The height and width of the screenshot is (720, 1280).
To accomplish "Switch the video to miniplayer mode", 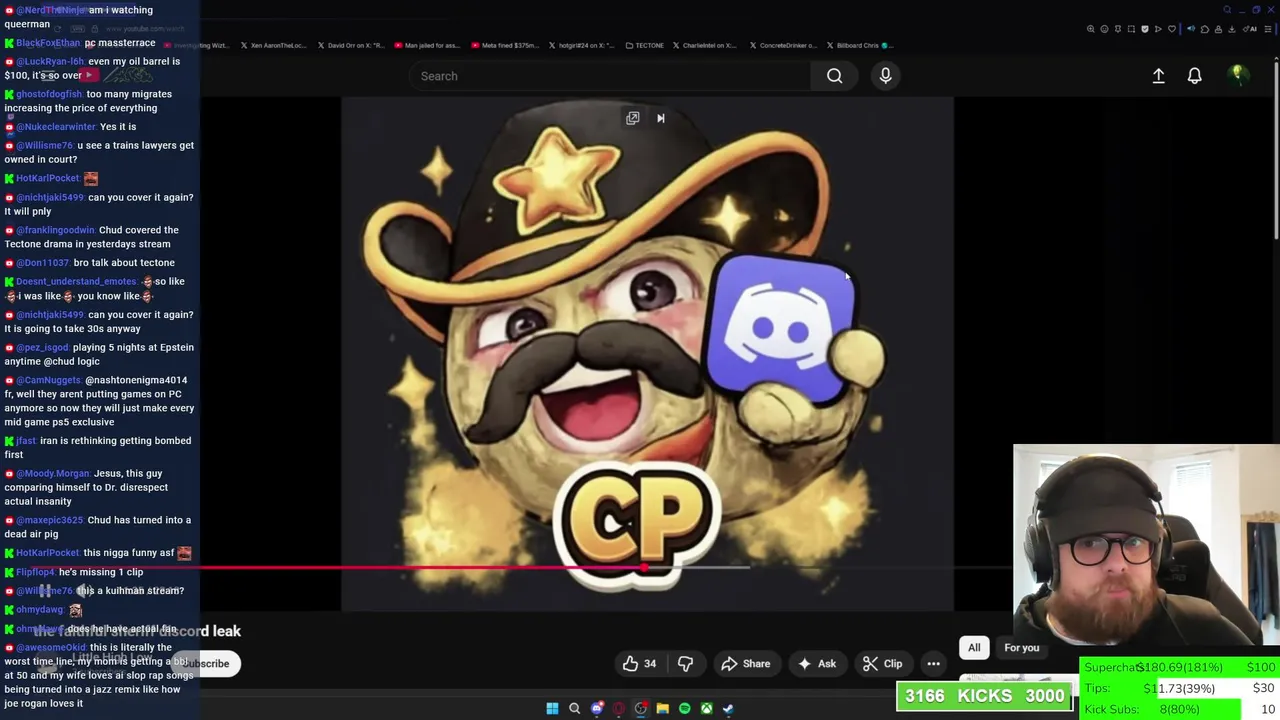I will pyautogui.click(x=632, y=118).
